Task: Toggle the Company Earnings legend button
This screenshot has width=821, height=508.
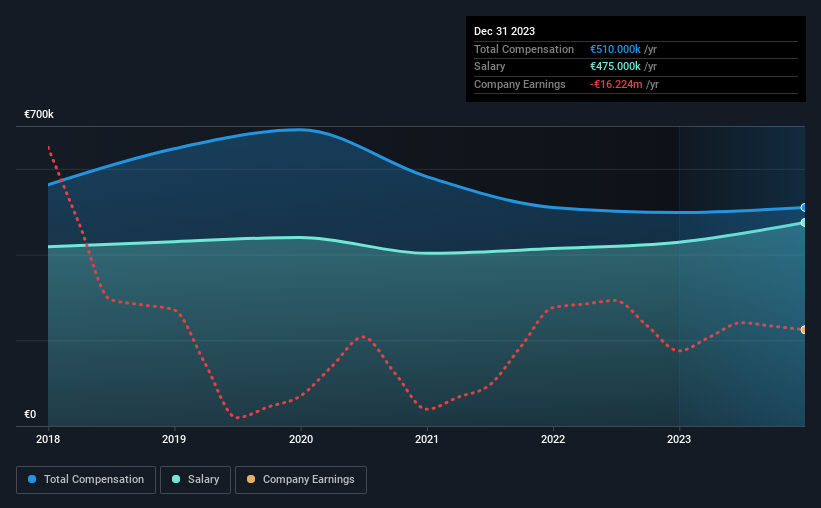Action: click(x=301, y=480)
